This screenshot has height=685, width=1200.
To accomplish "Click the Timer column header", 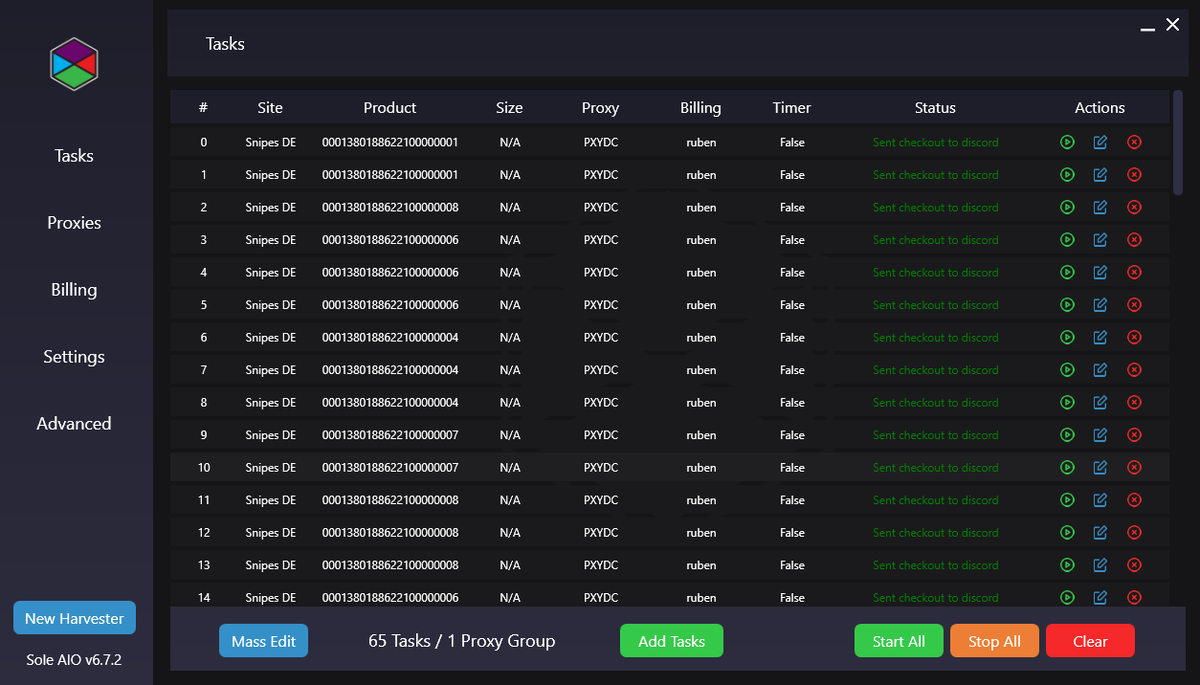I will tap(792, 108).
